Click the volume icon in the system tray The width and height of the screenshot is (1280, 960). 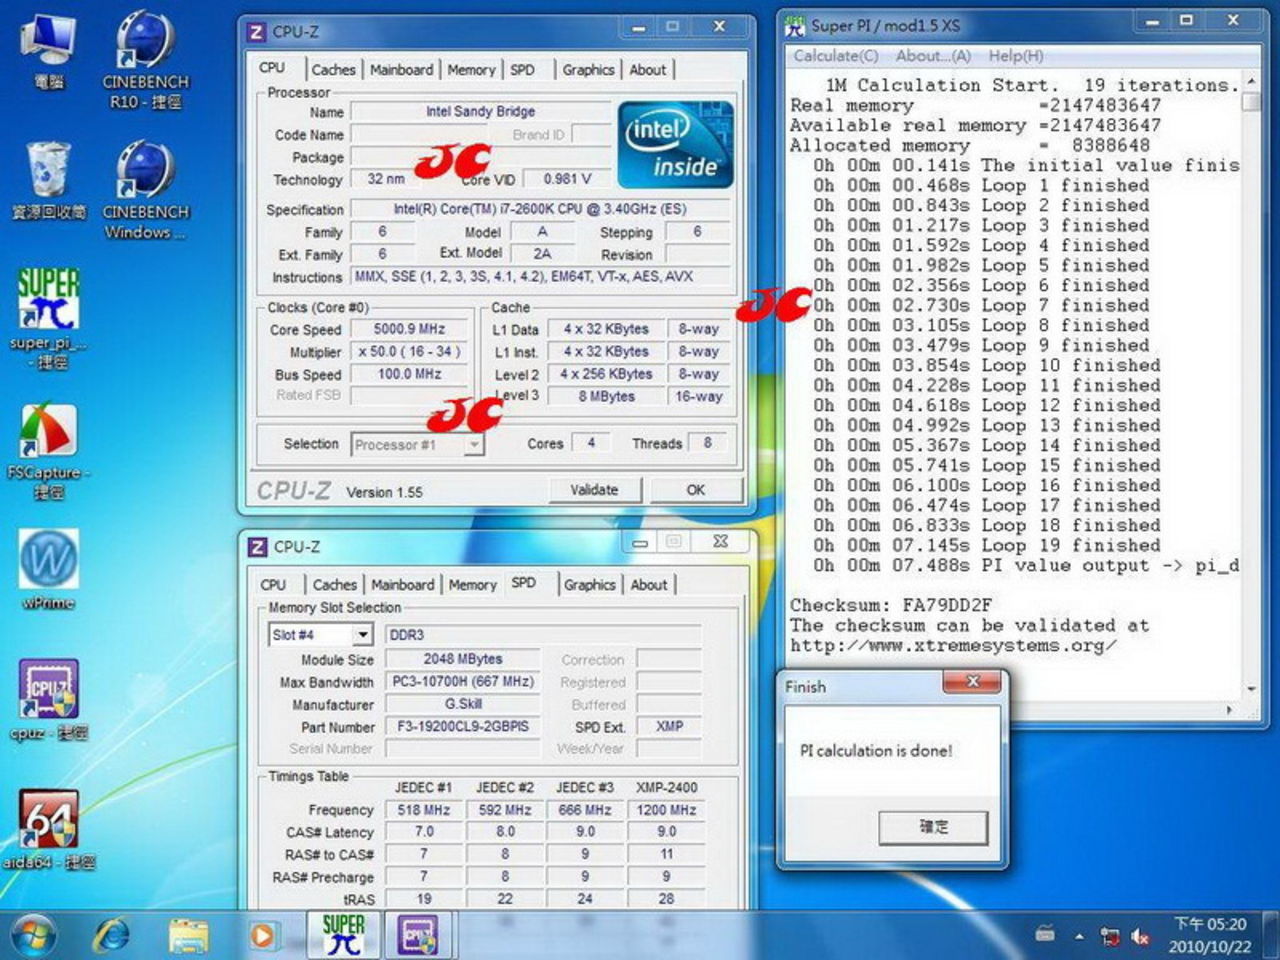coord(1140,936)
